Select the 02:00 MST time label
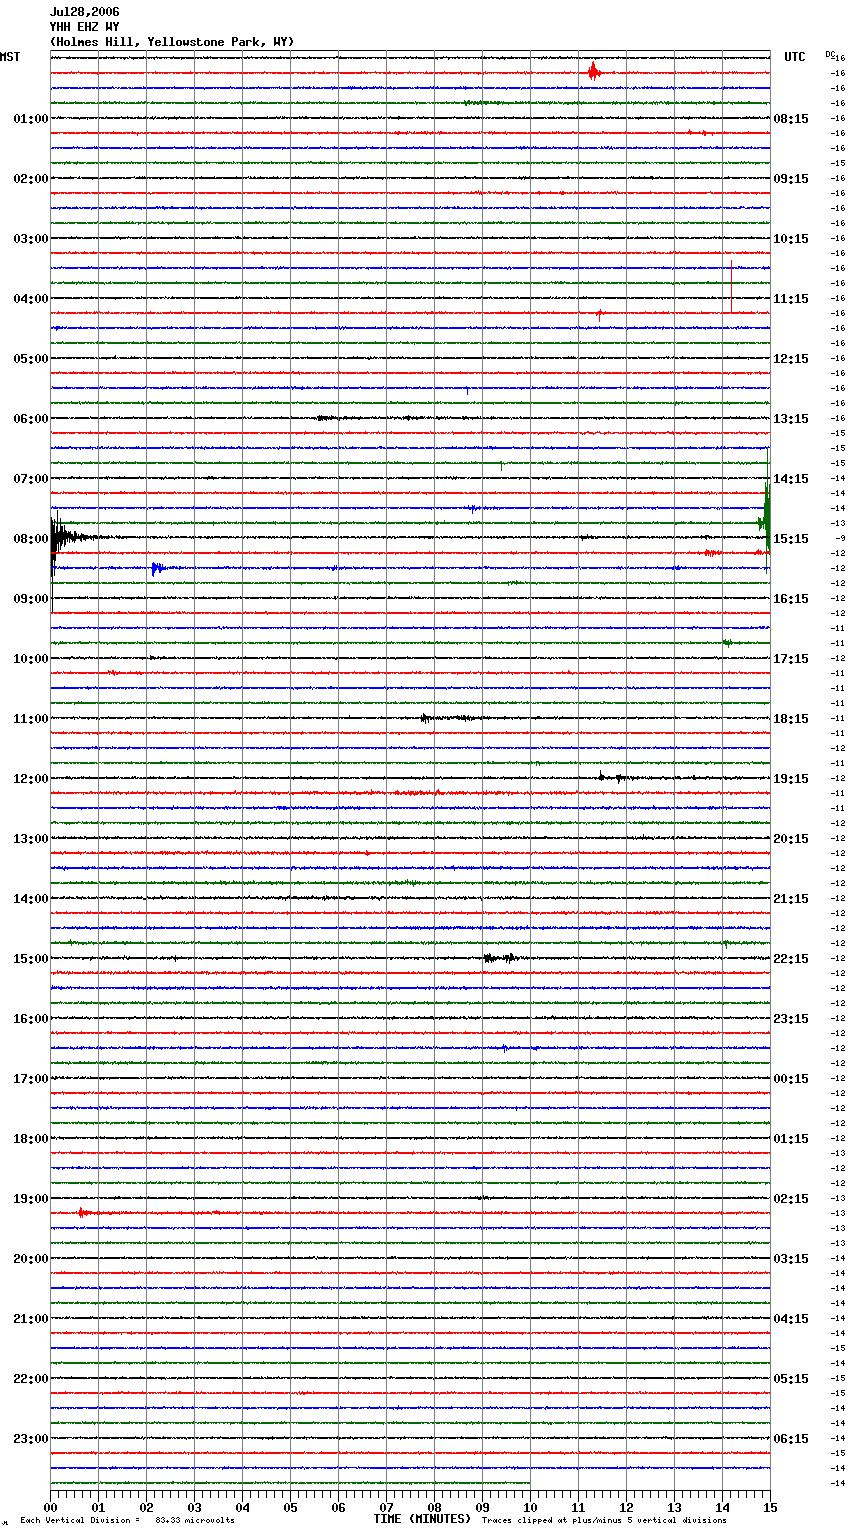The image size is (850, 1534). tap(31, 179)
